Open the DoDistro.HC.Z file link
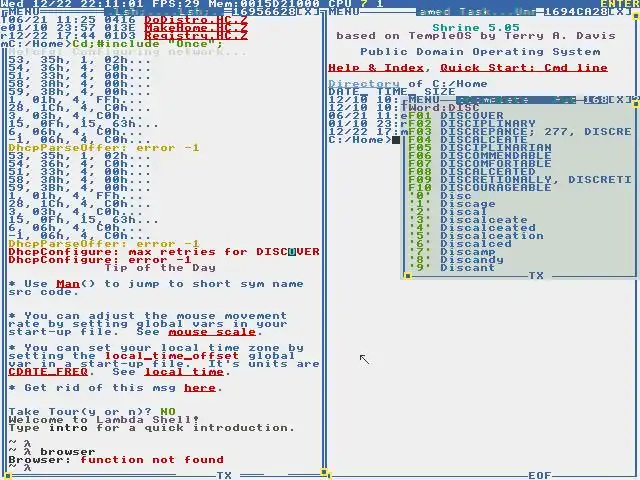 pyautogui.click(x=196, y=20)
